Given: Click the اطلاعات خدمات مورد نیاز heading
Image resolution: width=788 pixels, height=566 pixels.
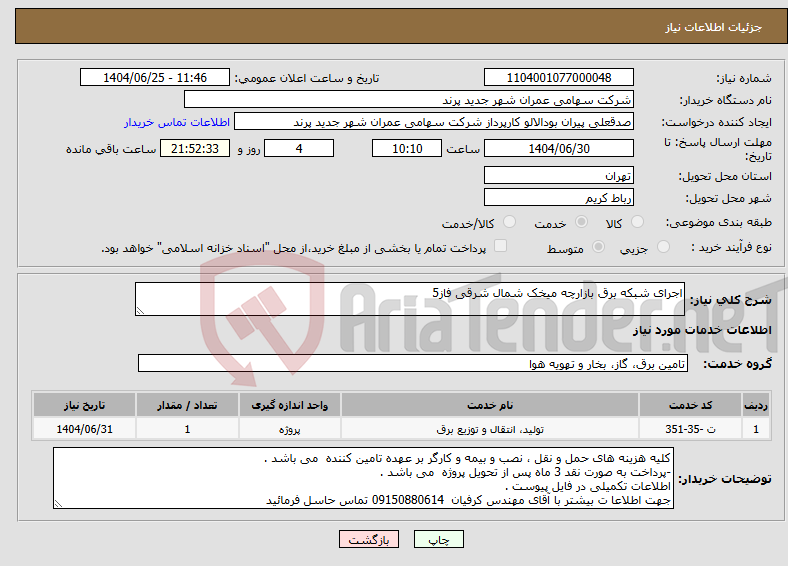Looking at the screenshot, I should pyautogui.click(x=702, y=330).
